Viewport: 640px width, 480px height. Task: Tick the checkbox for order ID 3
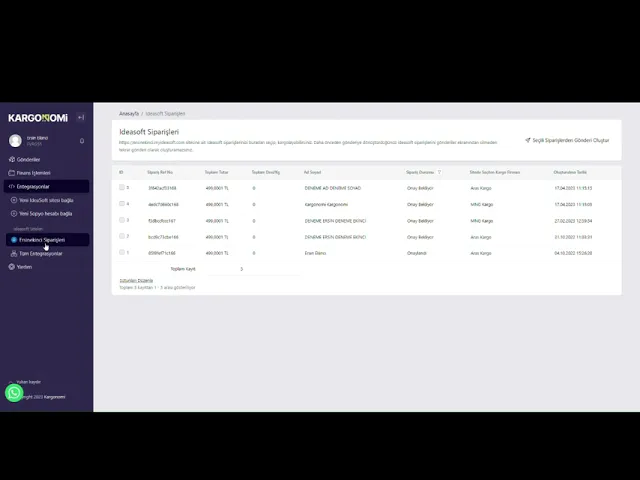122,220
